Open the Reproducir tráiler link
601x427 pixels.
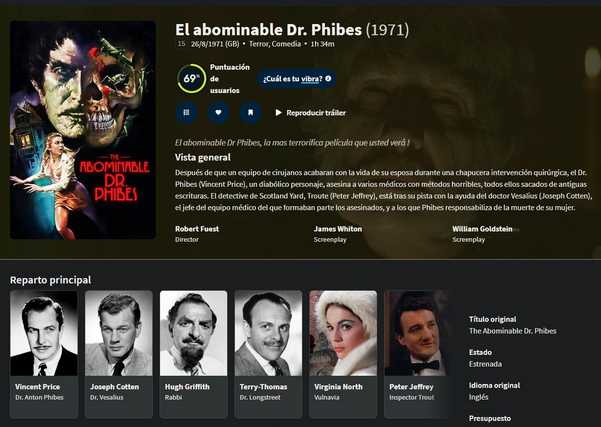point(316,113)
